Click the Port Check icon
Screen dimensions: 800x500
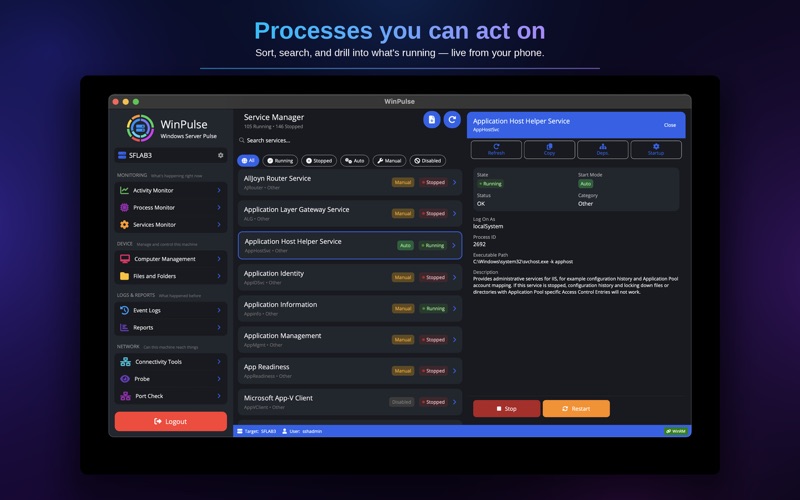(125, 396)
